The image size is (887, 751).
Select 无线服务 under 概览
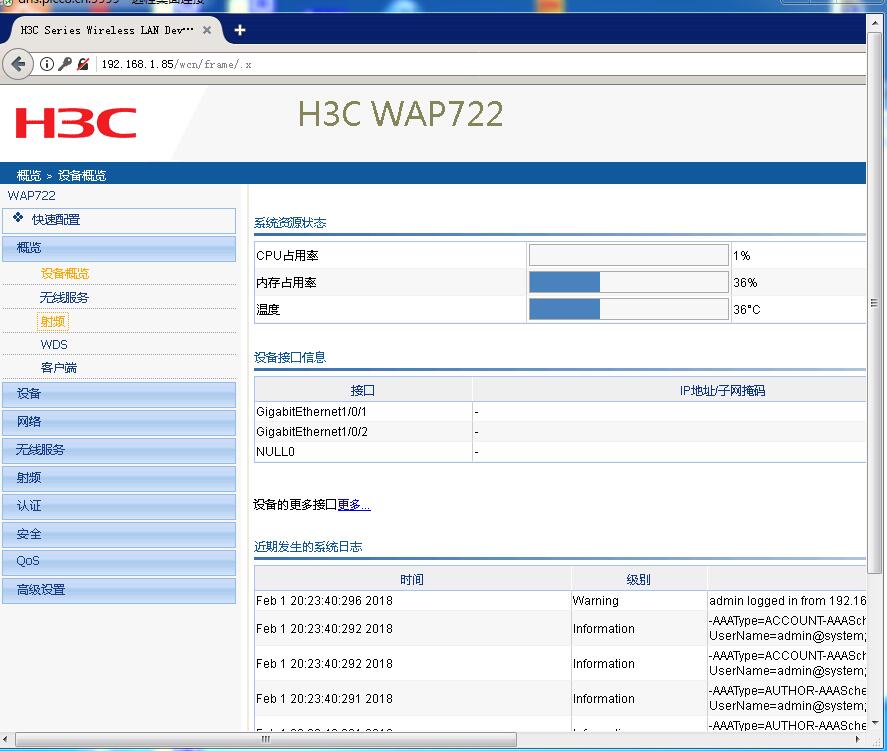pyautogui.click(x=64, y=297)
